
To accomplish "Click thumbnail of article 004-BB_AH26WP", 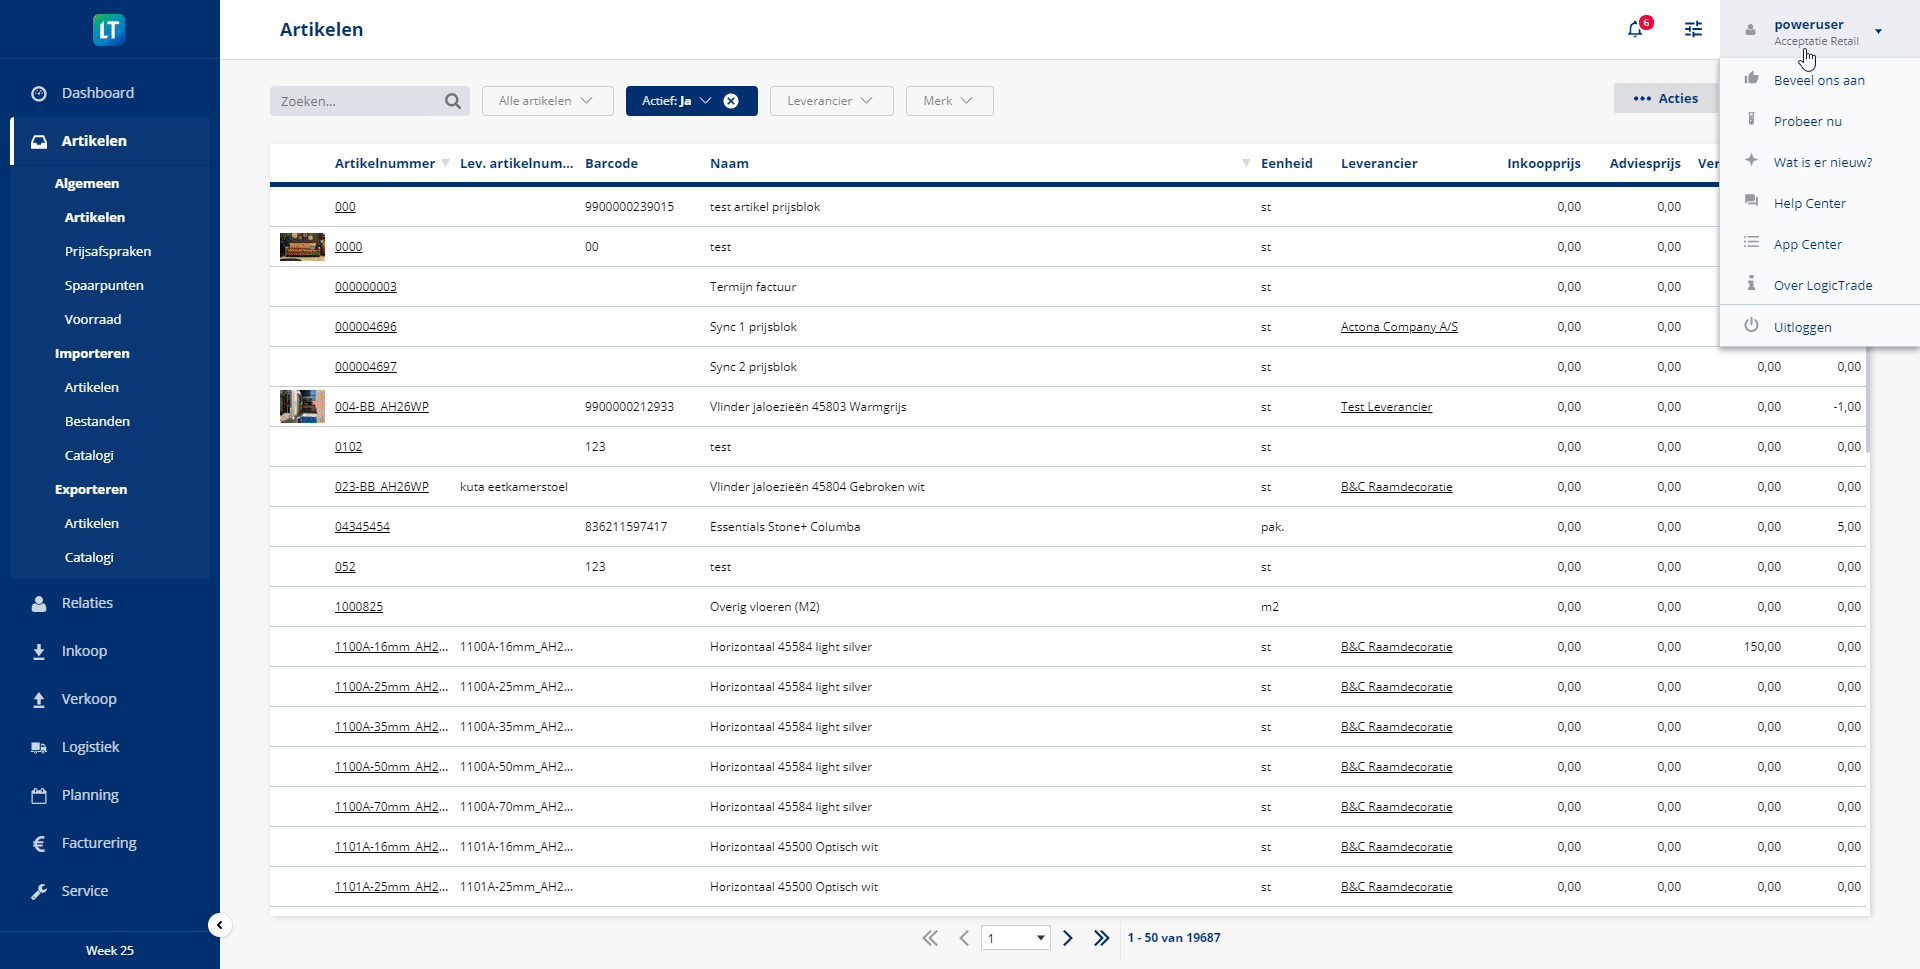I will click(x=302, y=407).
